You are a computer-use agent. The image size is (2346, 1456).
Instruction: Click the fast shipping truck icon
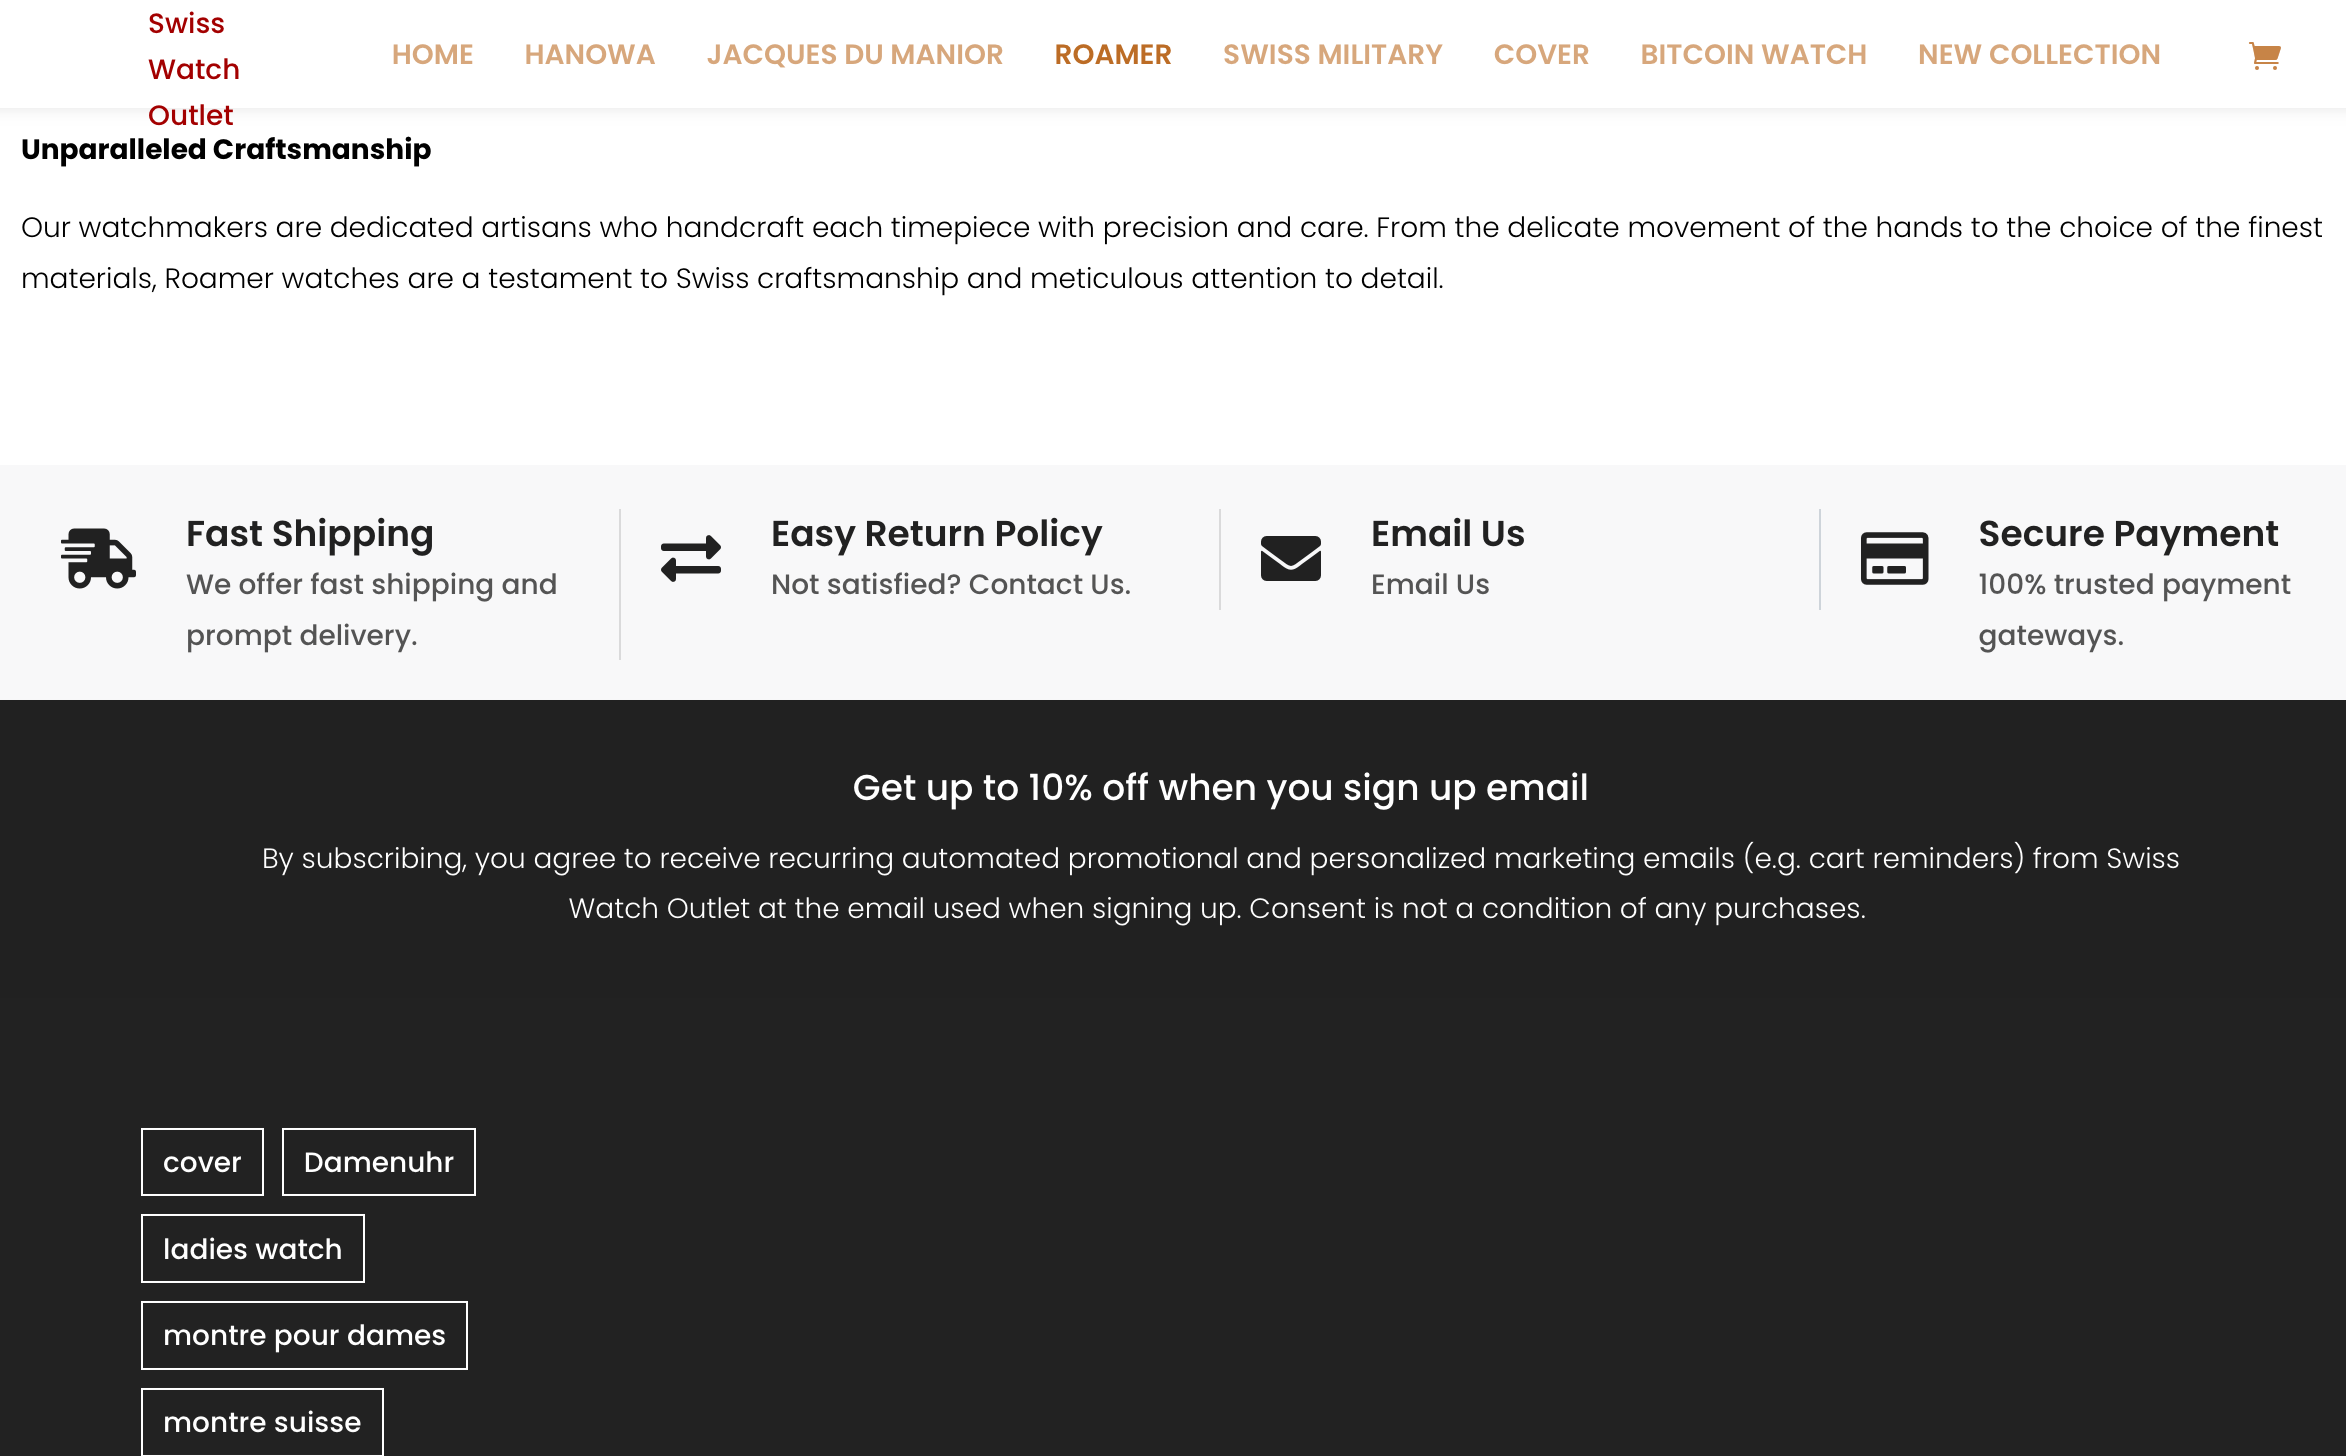(98, 558)
